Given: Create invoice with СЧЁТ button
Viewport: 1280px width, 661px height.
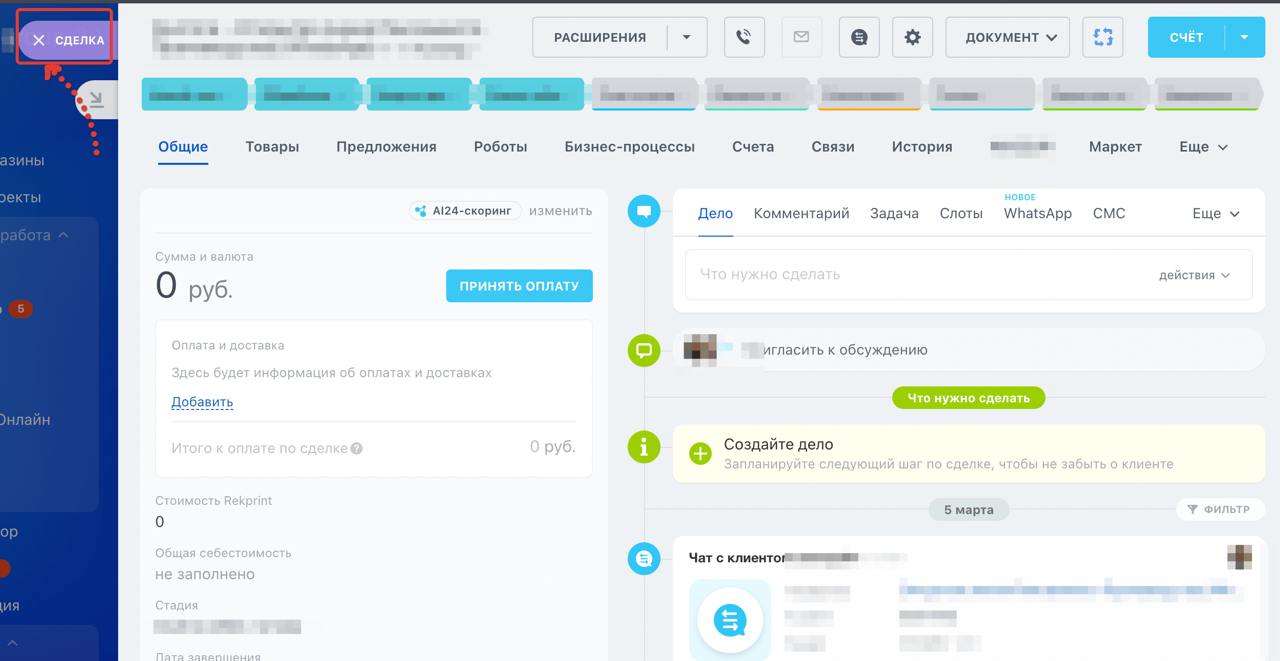Looking at the screenshot, I should [x=1187, y=37].
